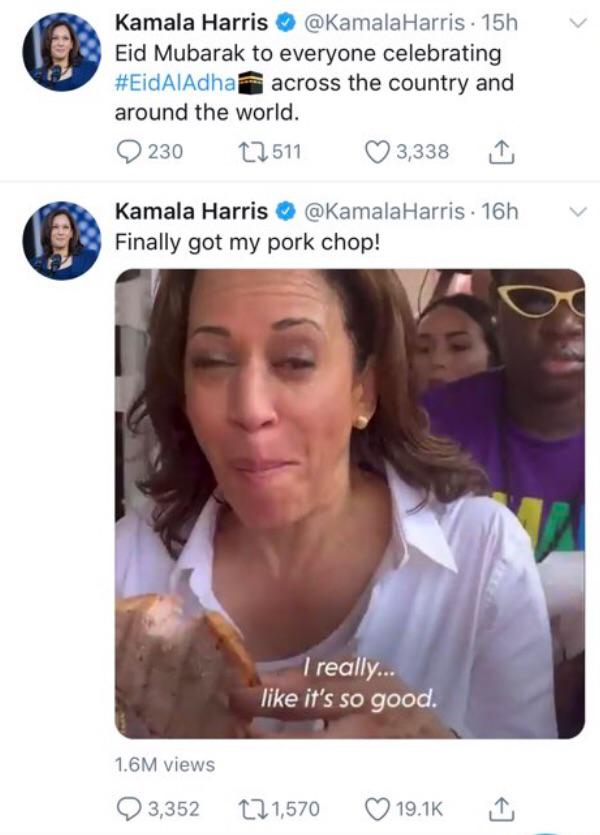Image resolution: width=600 pixels, height=835 pixels.
Task: Reply to the Eid Mubarak tweet
Action: point(130,152)
